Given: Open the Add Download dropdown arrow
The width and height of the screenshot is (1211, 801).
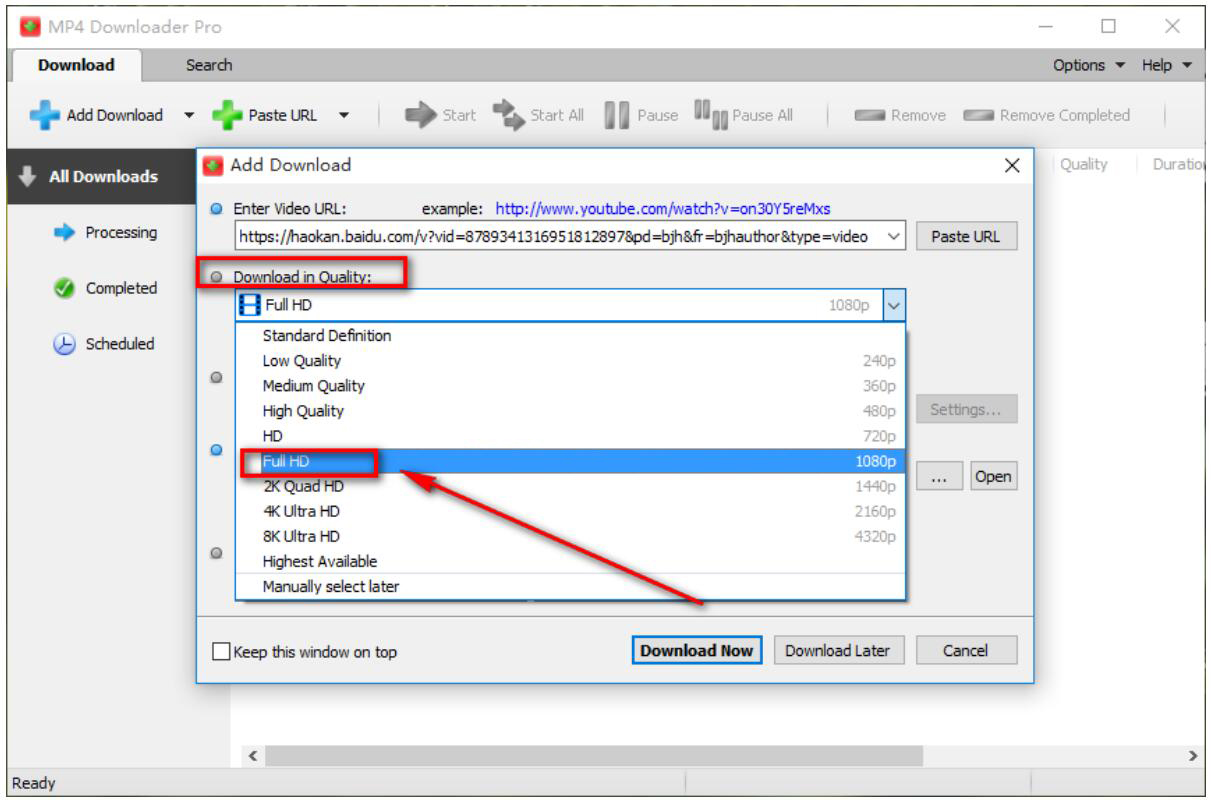Looking at the screenshot, I should click(x=189, y=115).
